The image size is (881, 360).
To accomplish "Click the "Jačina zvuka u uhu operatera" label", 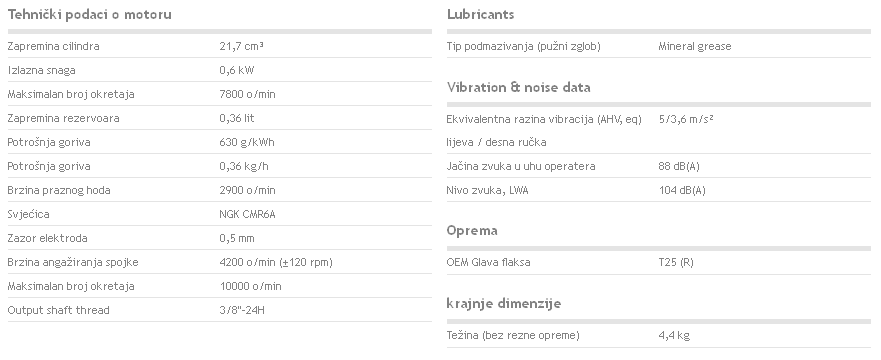I will pos(521,167).
